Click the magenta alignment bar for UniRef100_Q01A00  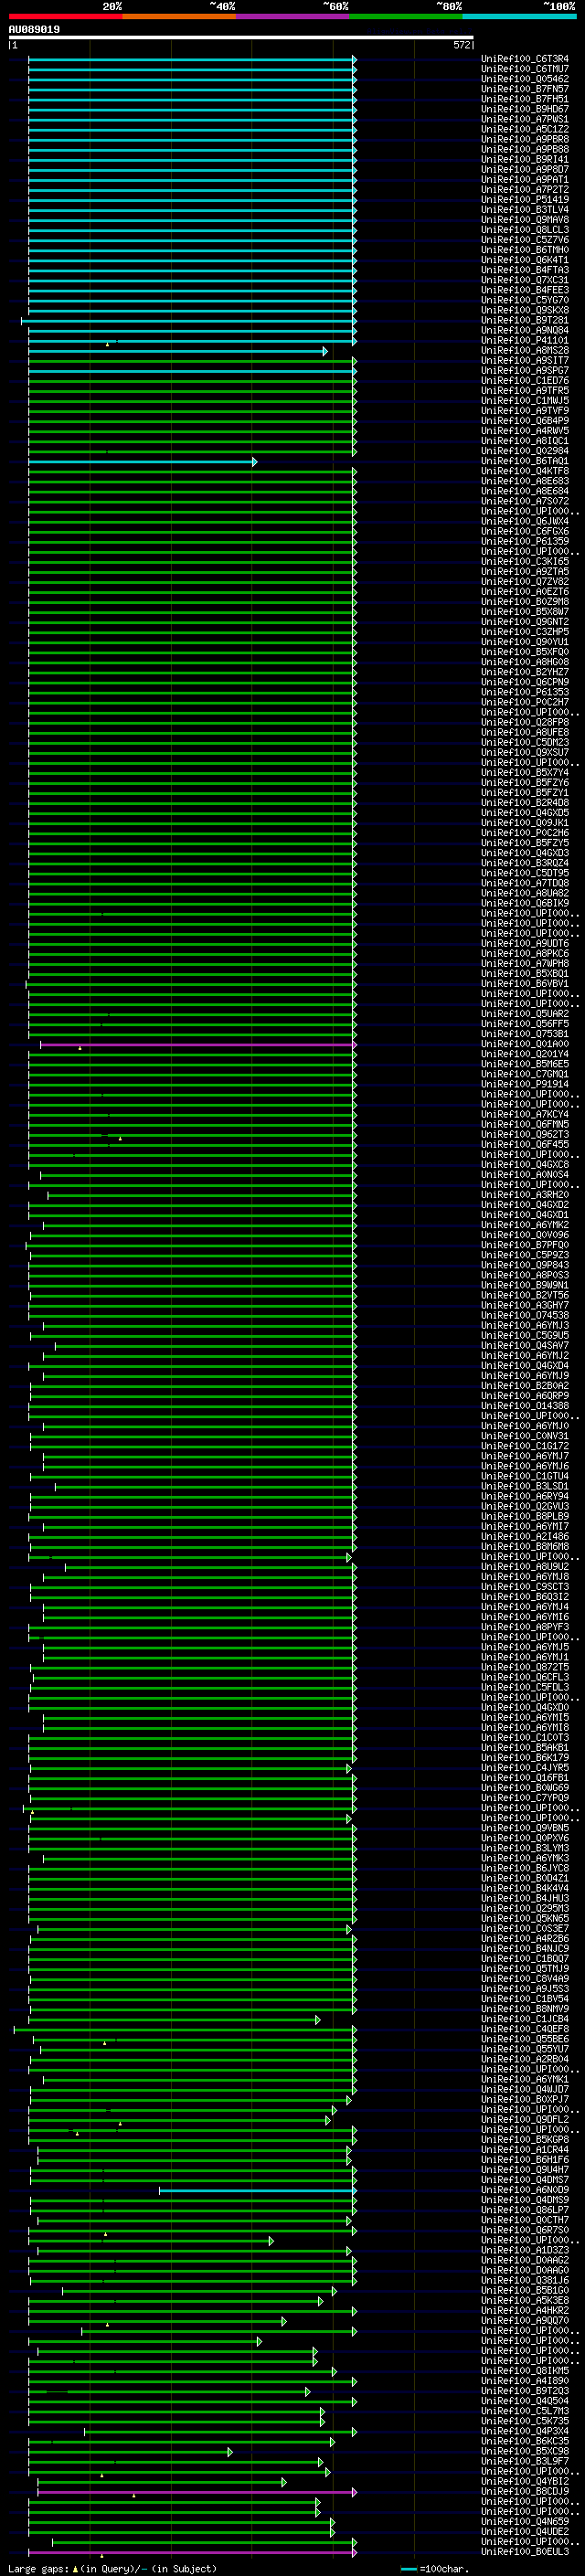coord(198,1045)
